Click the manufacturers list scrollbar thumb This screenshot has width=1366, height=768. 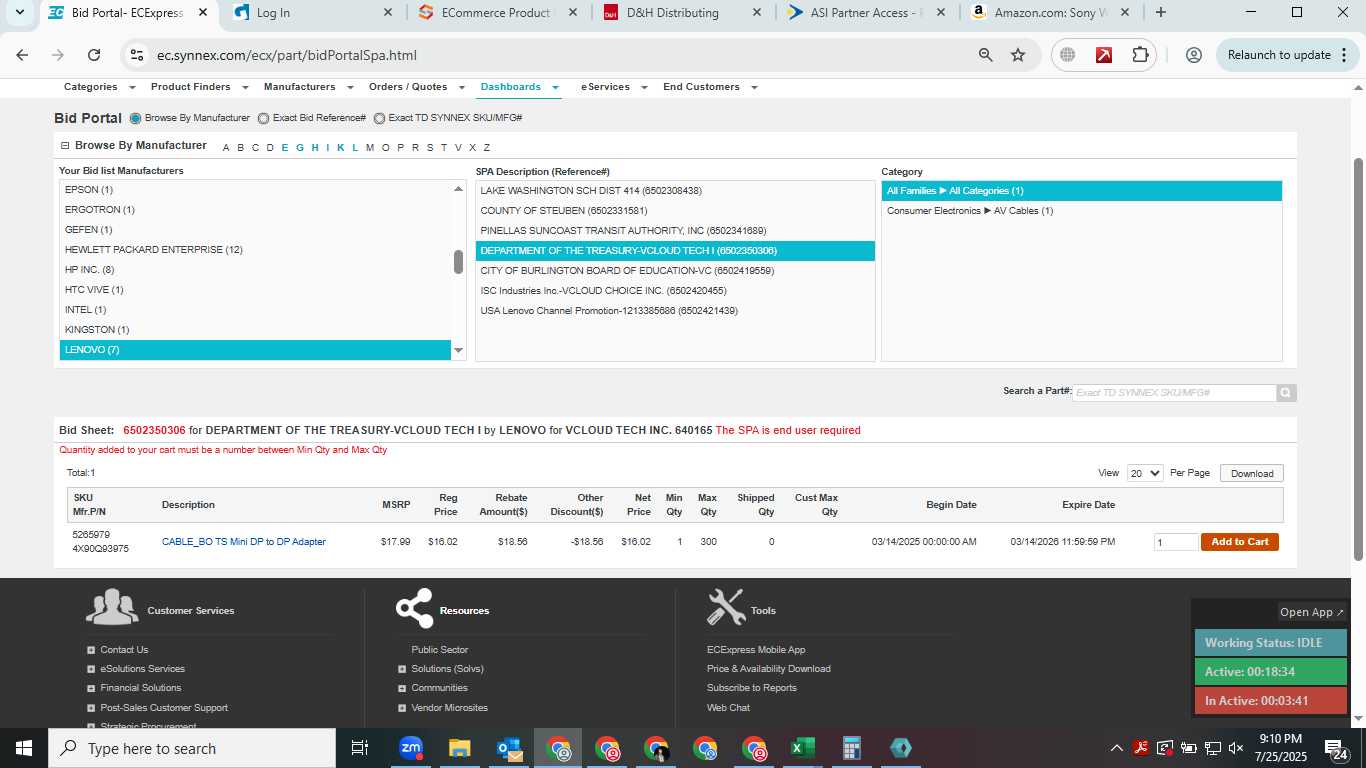[458, 261]
